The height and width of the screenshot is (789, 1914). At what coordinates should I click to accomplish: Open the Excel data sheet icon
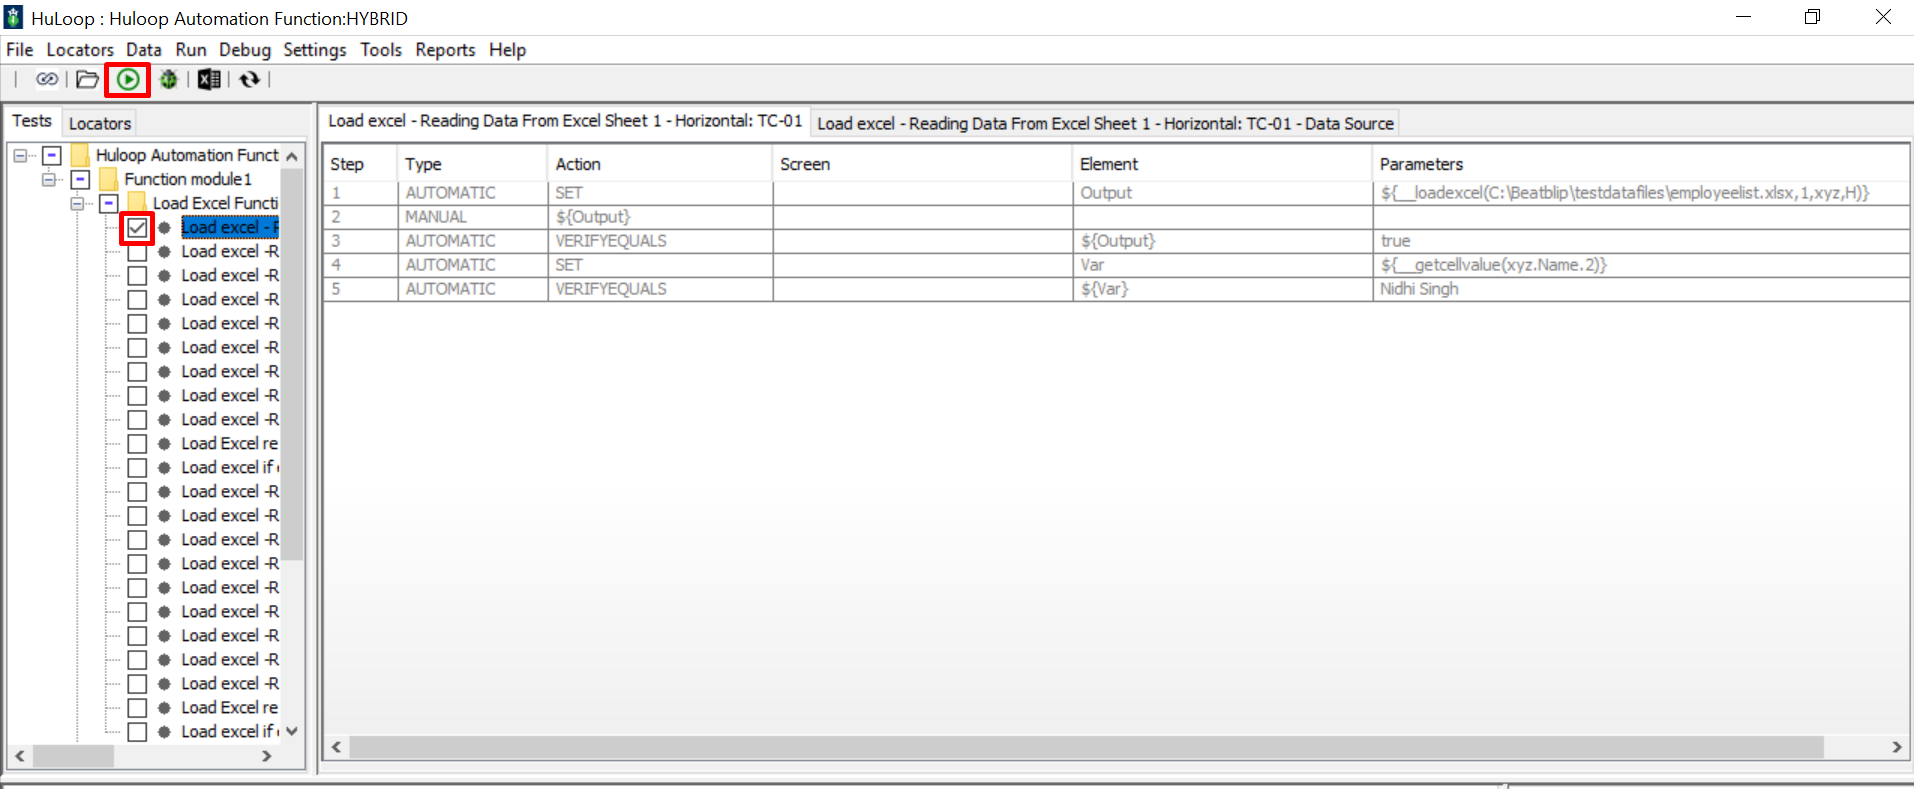208,79
